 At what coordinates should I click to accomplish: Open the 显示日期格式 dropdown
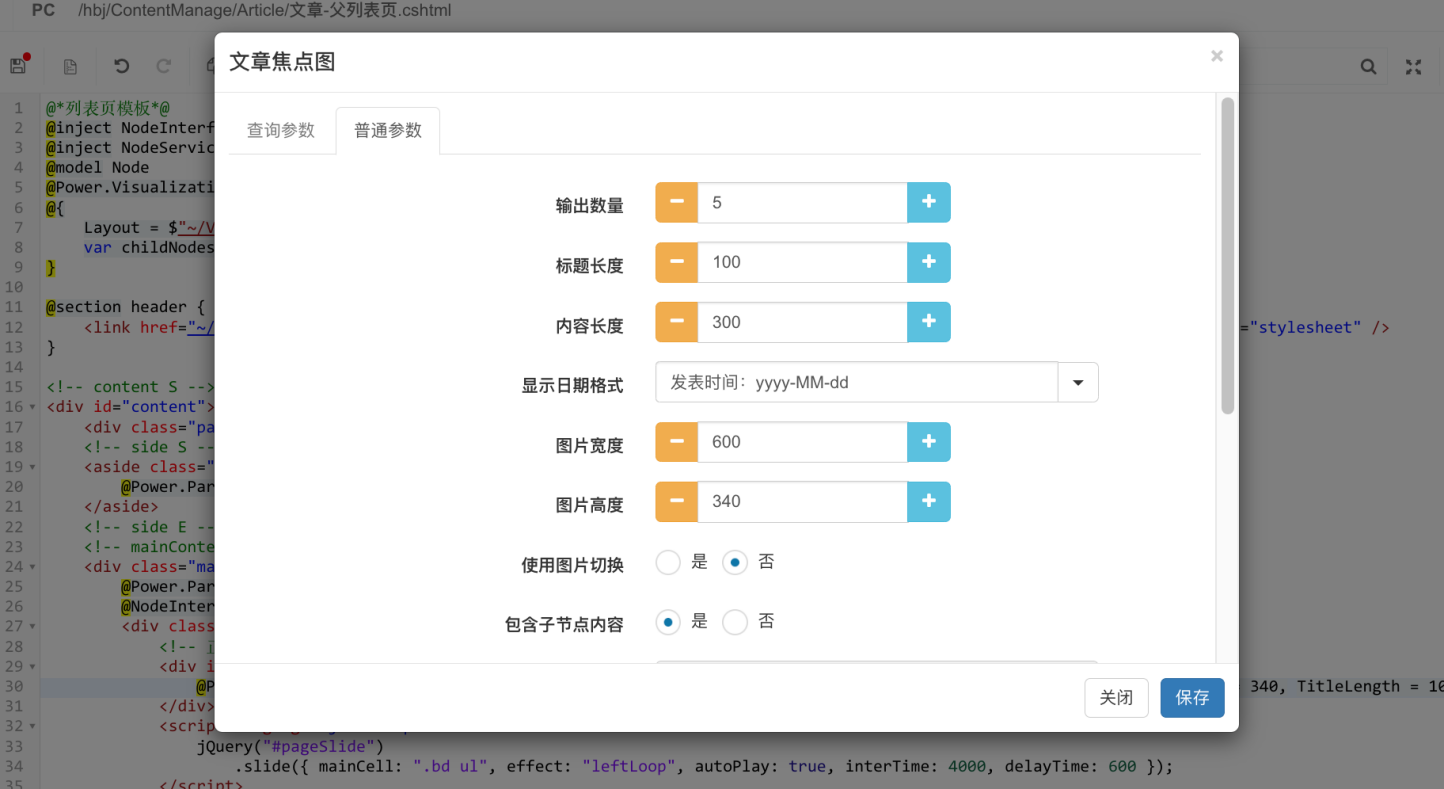click(1077, 382)
